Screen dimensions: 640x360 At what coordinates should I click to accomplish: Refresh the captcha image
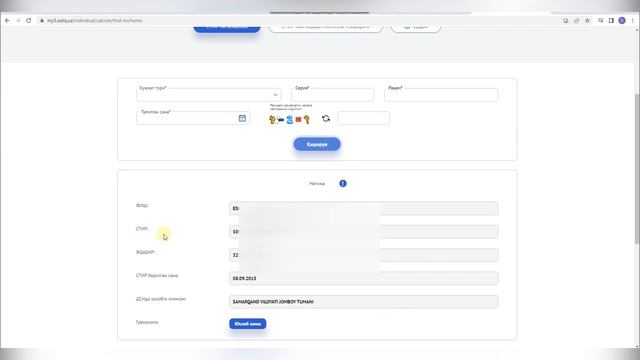pos(326,119)
